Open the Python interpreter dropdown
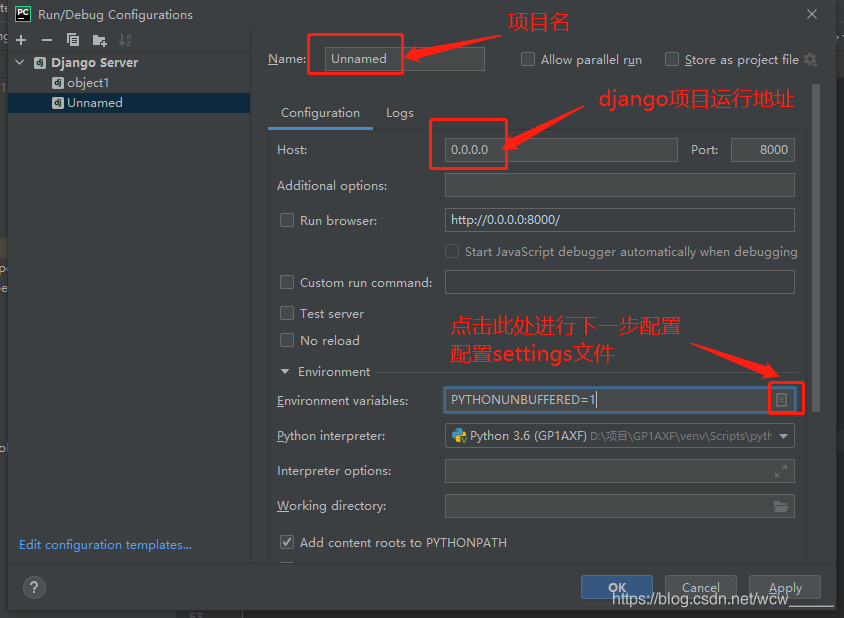 [x=784, y=436]
